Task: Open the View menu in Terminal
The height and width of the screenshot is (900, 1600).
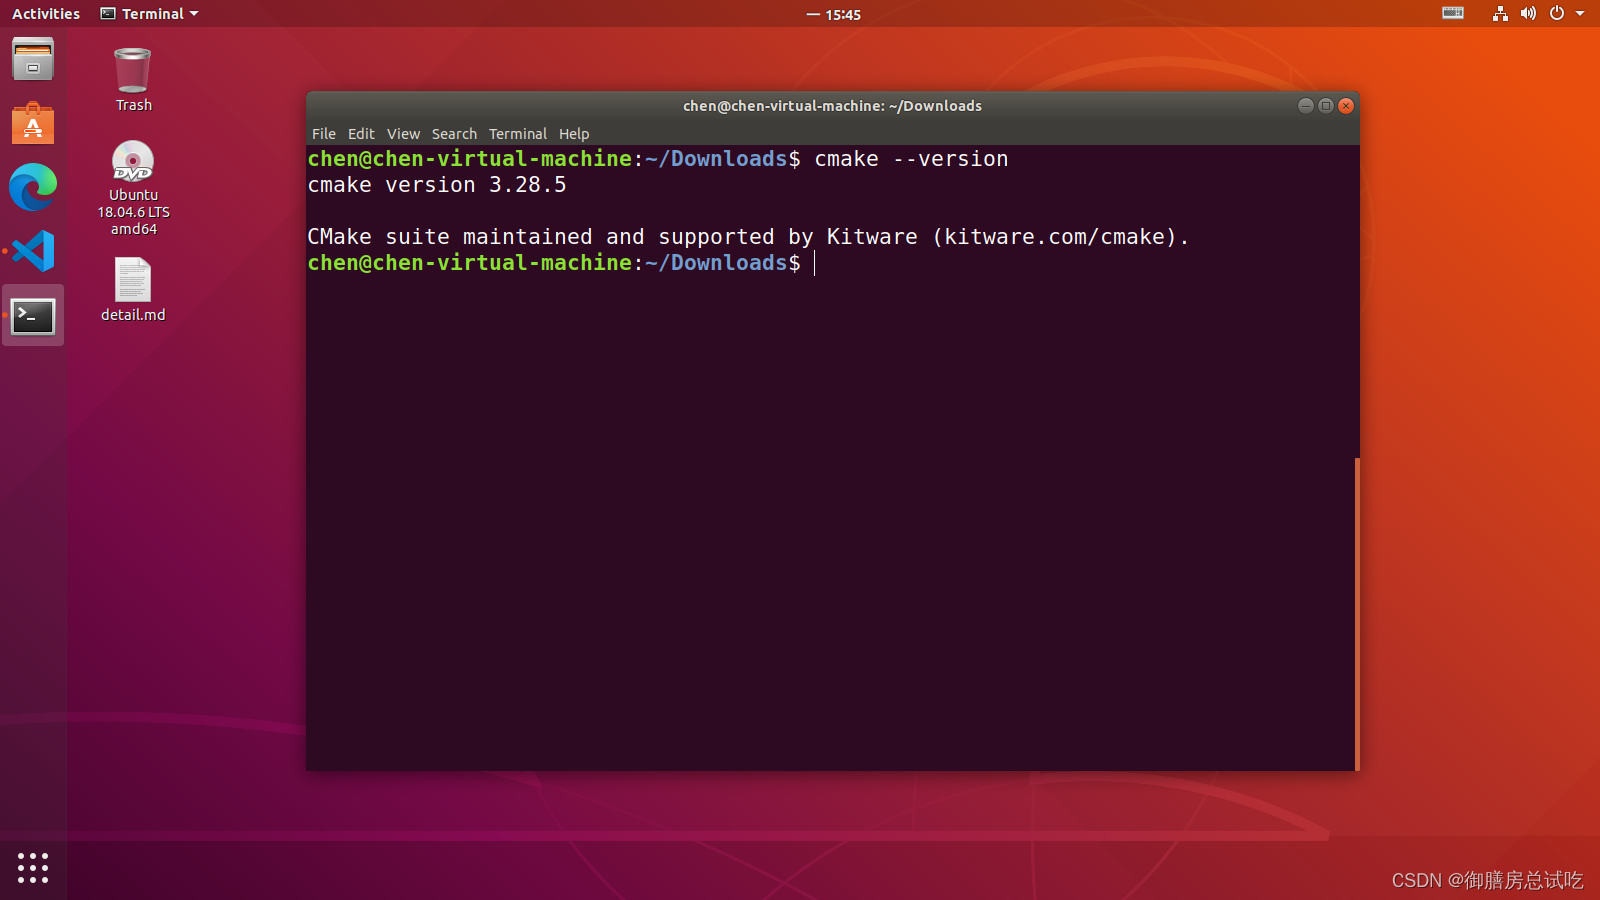Action: pyautogui.click(x=403, y=134)
